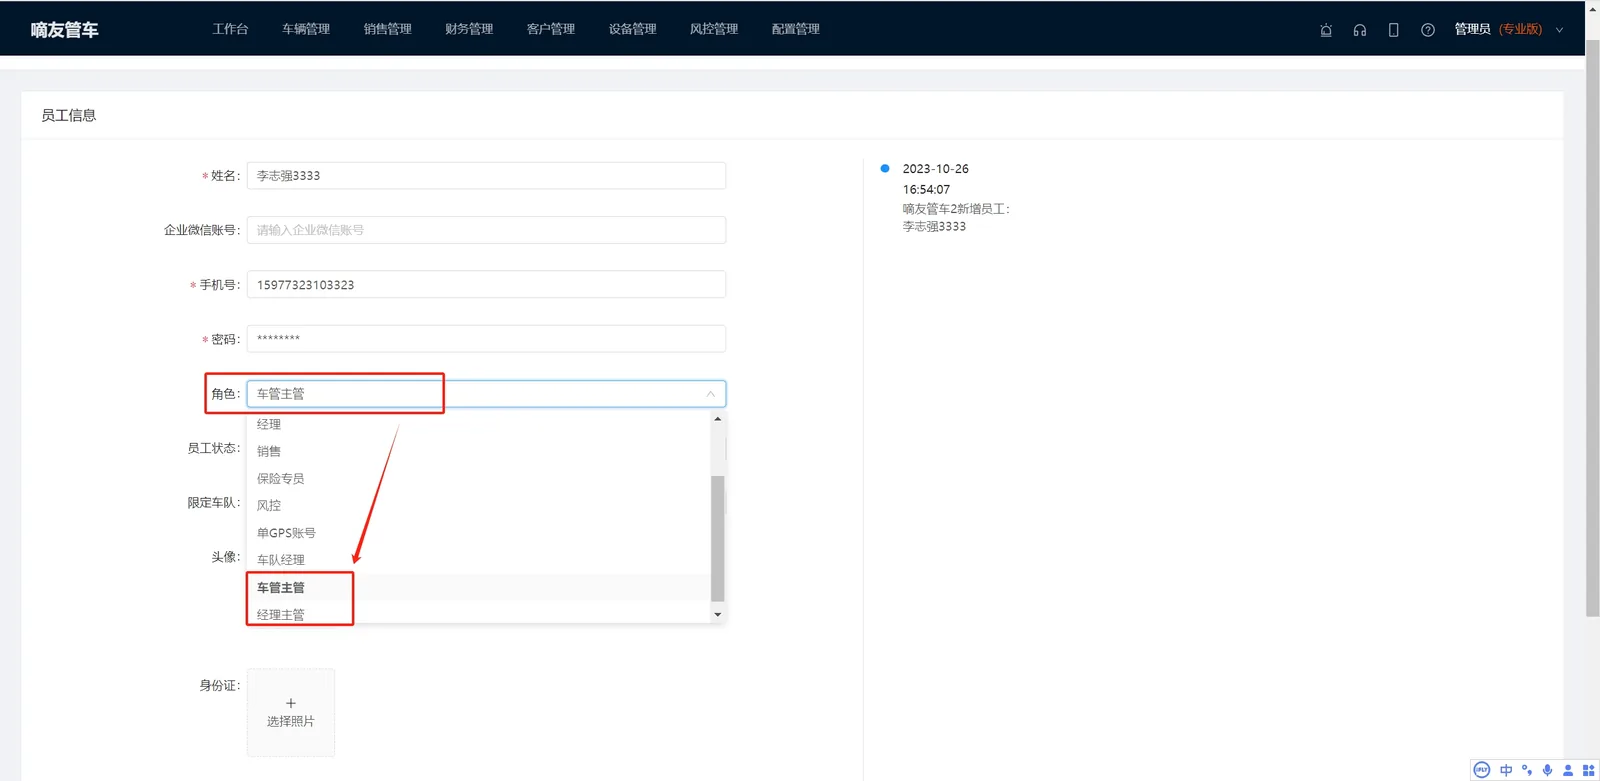Toggle the punctuation mode icon in IME bar
This screenshot has width=1600, height=781.
1527,770
